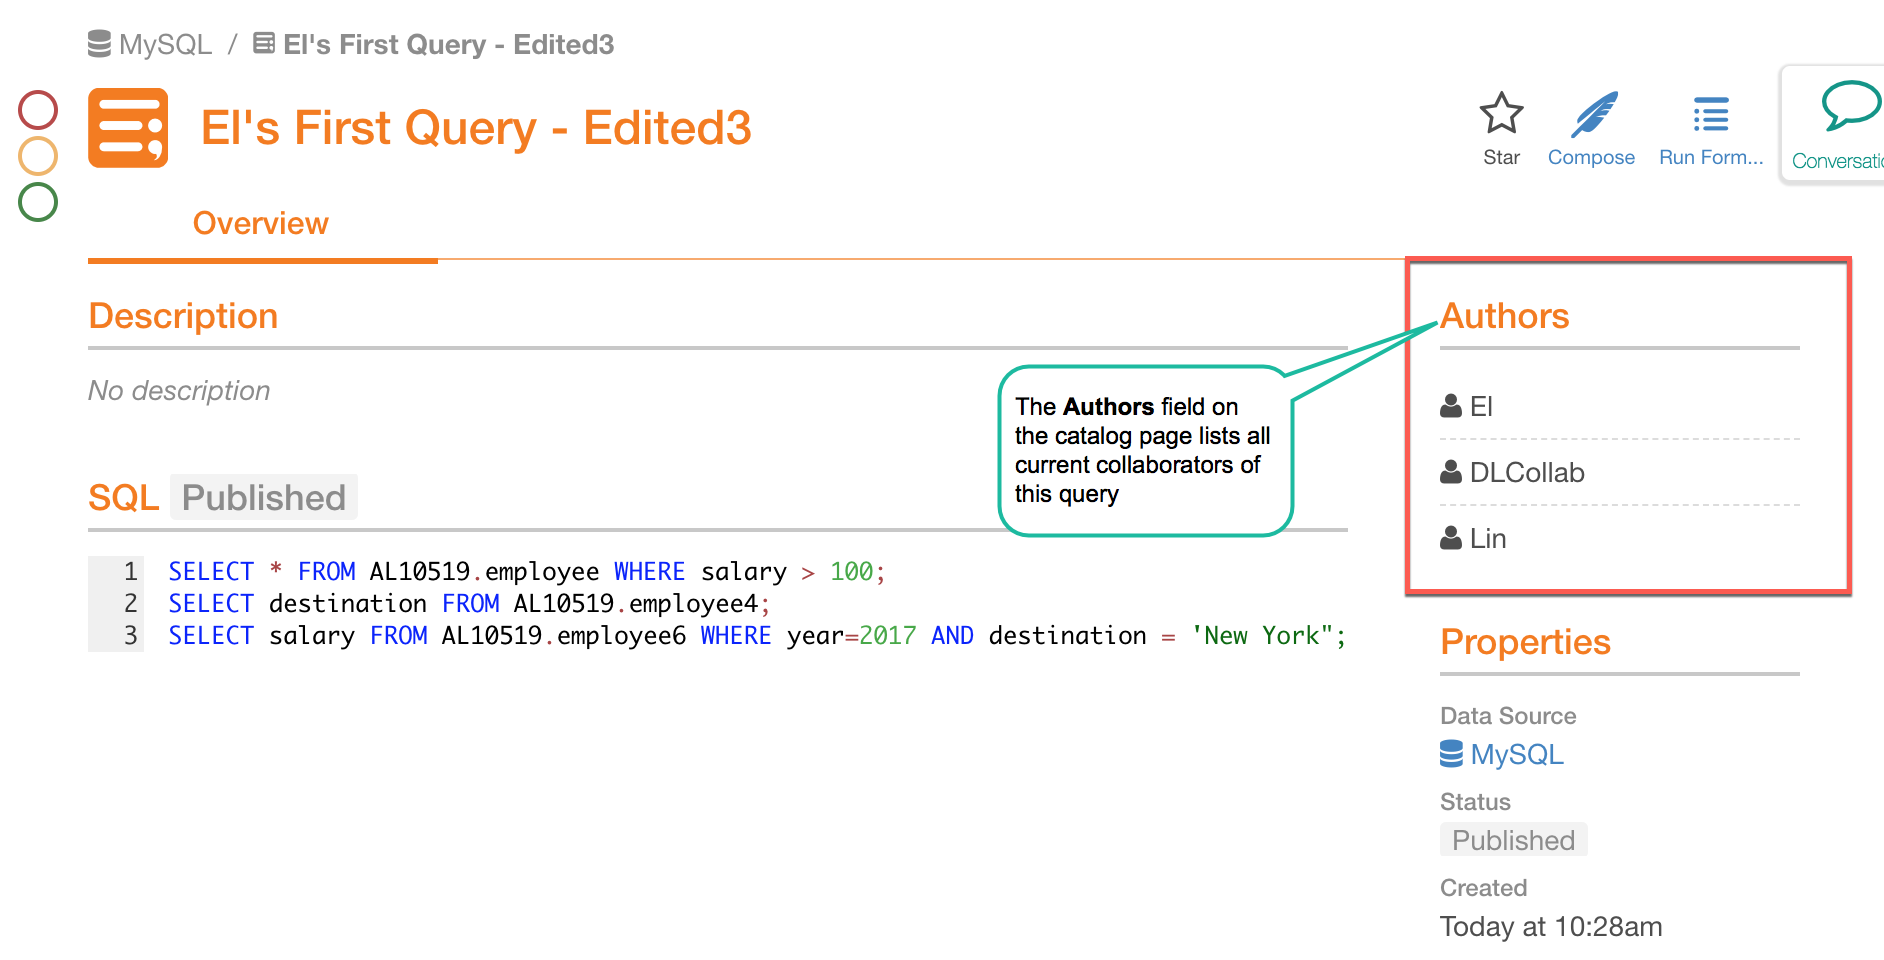Click the orange query icon beside the title
Image resolution: width=1884 pixels, height=960 pixels.
point(128,128)
